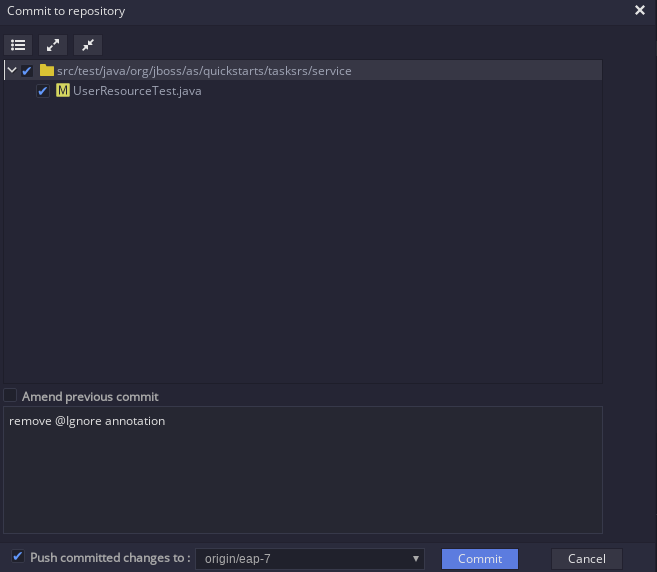Close the Commit to repository dialog
Image resolution: width=657 pixels, height=572 pixels.
tap(639, 10)
